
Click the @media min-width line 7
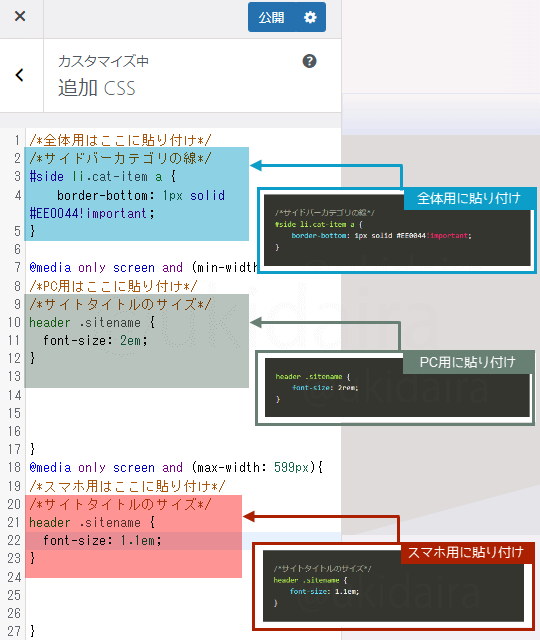tap(144, 268)
